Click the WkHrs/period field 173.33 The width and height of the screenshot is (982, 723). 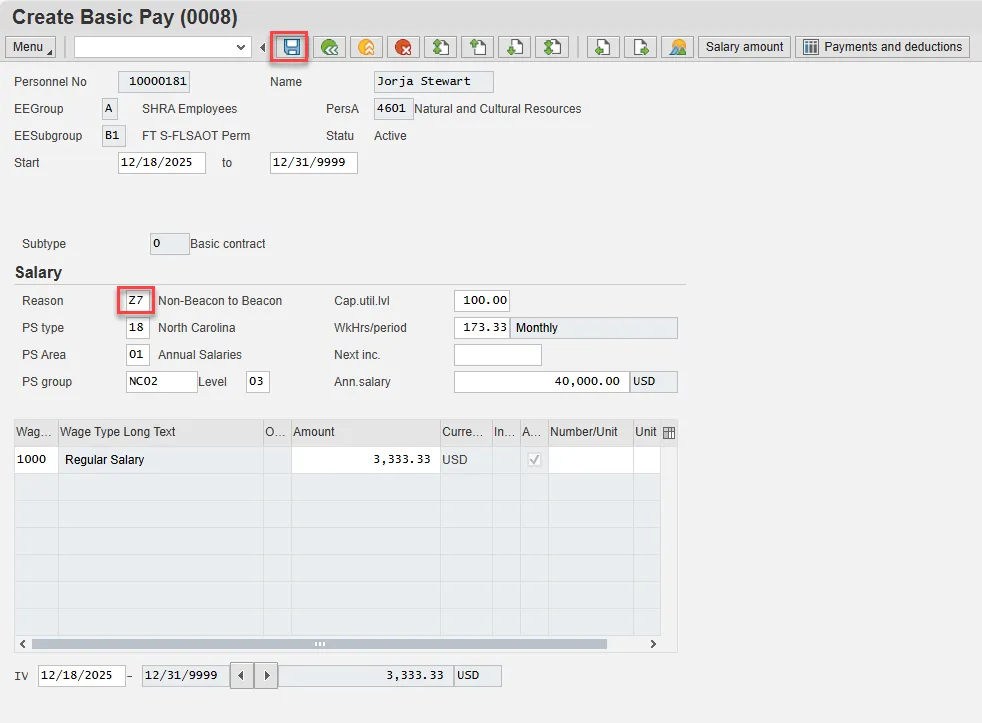pyautogui.click(x=482, y=328)
